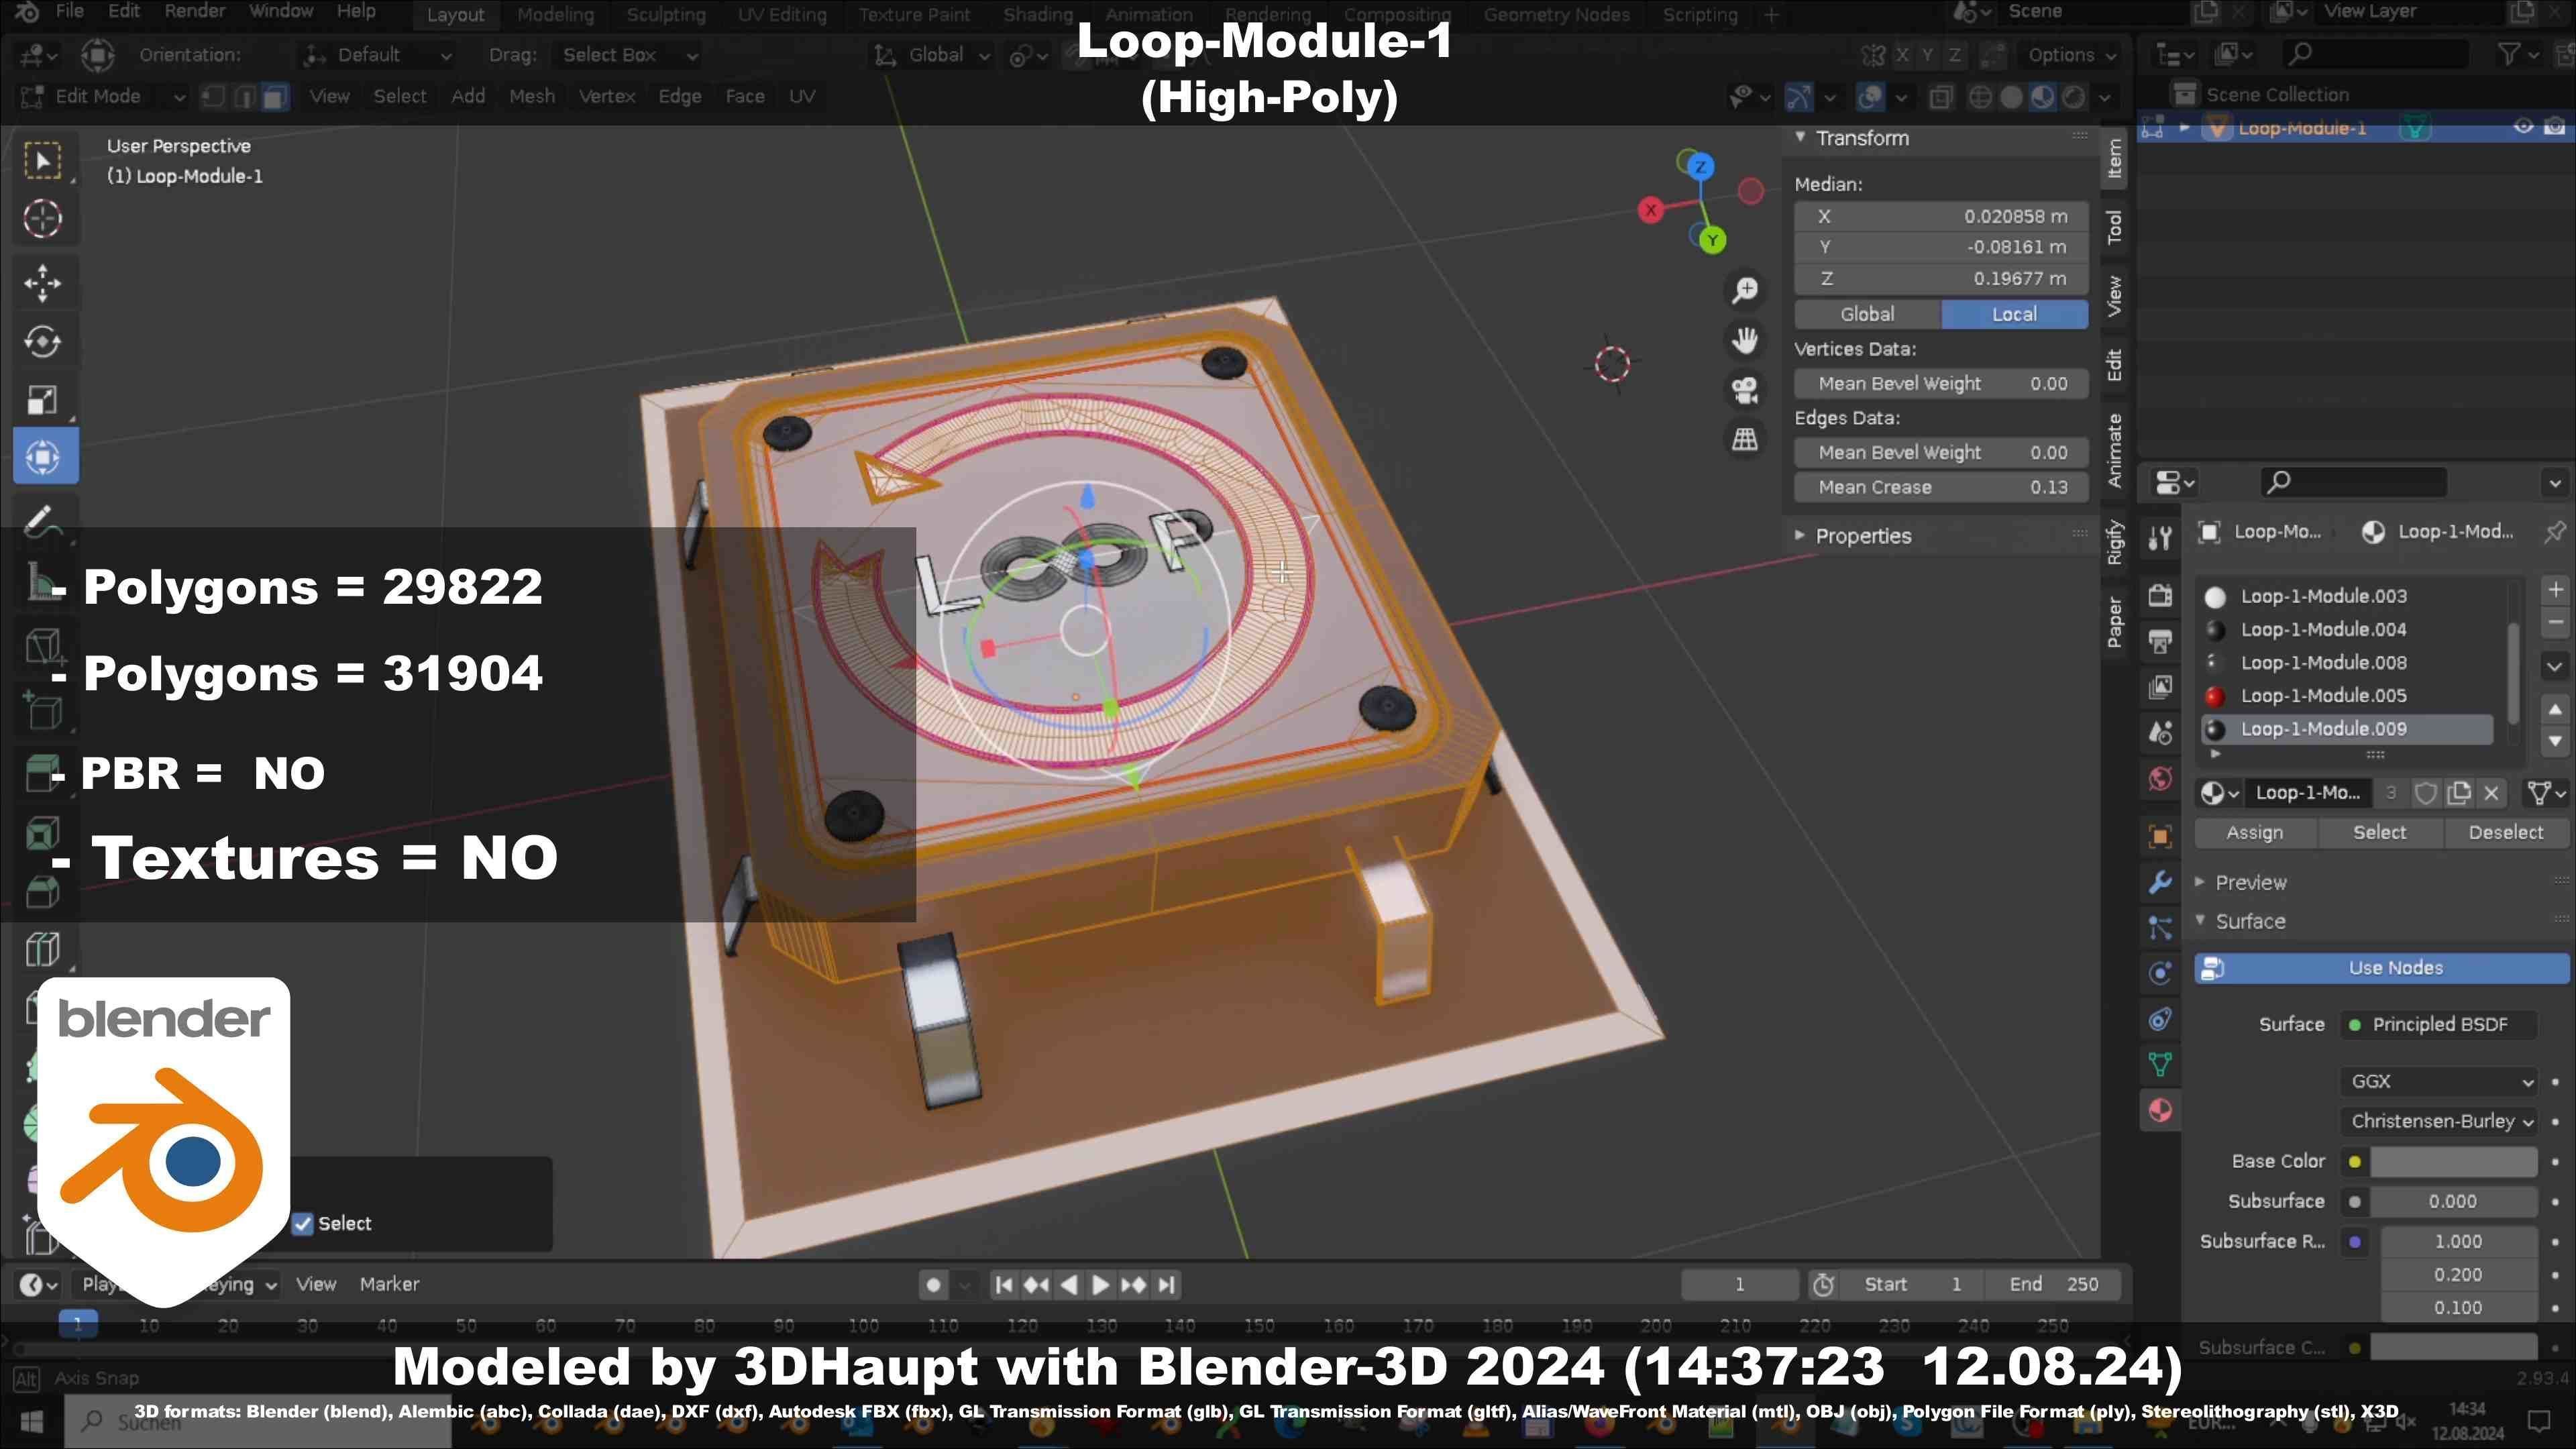This screenshot has height=1449, width=2576.
Task: Open the Output properties tab icon
Action: [x=2160, y=641]
